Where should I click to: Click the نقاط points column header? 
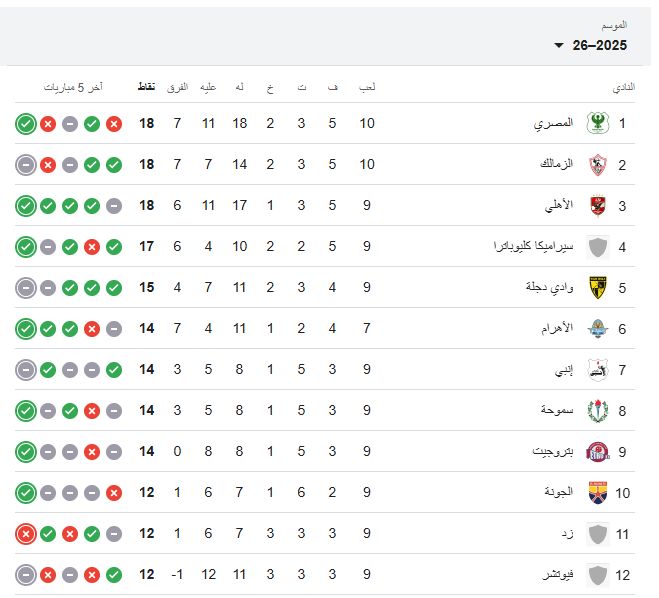click(146, 87)
